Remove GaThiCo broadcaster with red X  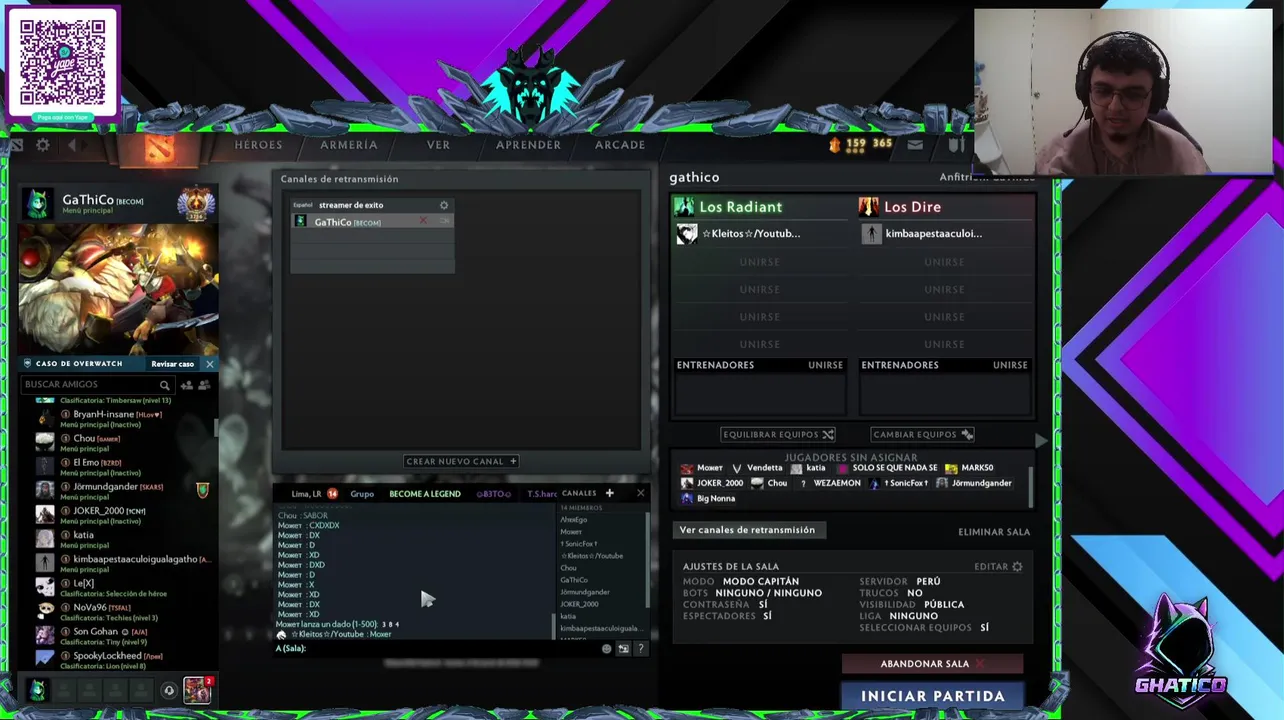point(423,222)
